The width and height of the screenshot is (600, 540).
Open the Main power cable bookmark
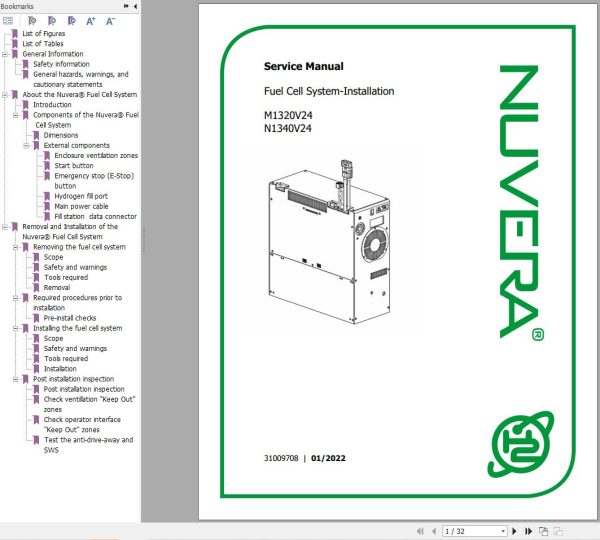click(x=81, y=206)
